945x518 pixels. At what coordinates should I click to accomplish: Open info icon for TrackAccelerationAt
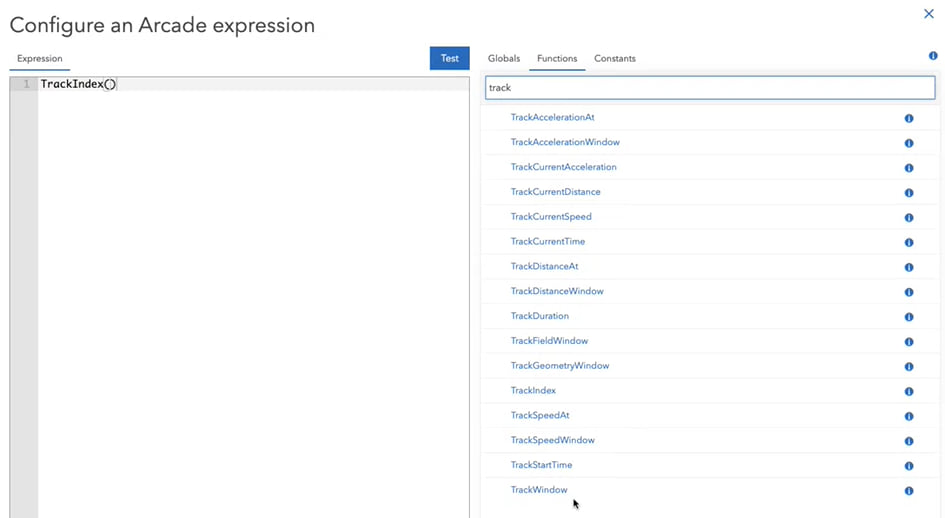click(x=909, y=118)
